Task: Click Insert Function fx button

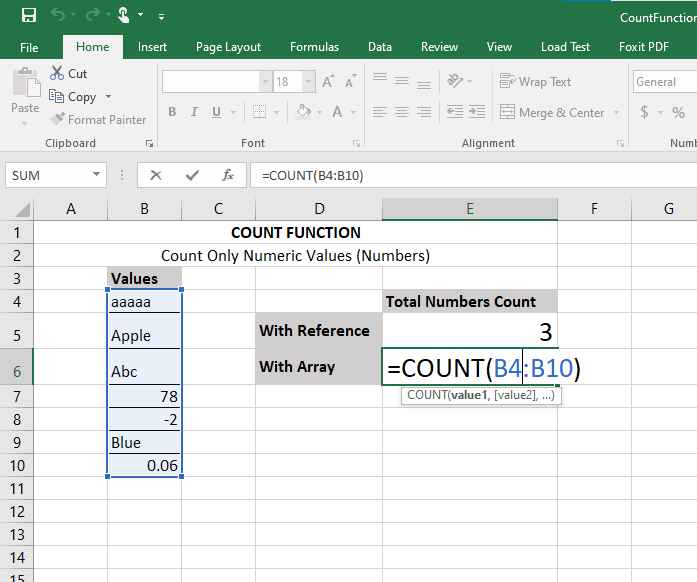Action: [x=228, y=175]
